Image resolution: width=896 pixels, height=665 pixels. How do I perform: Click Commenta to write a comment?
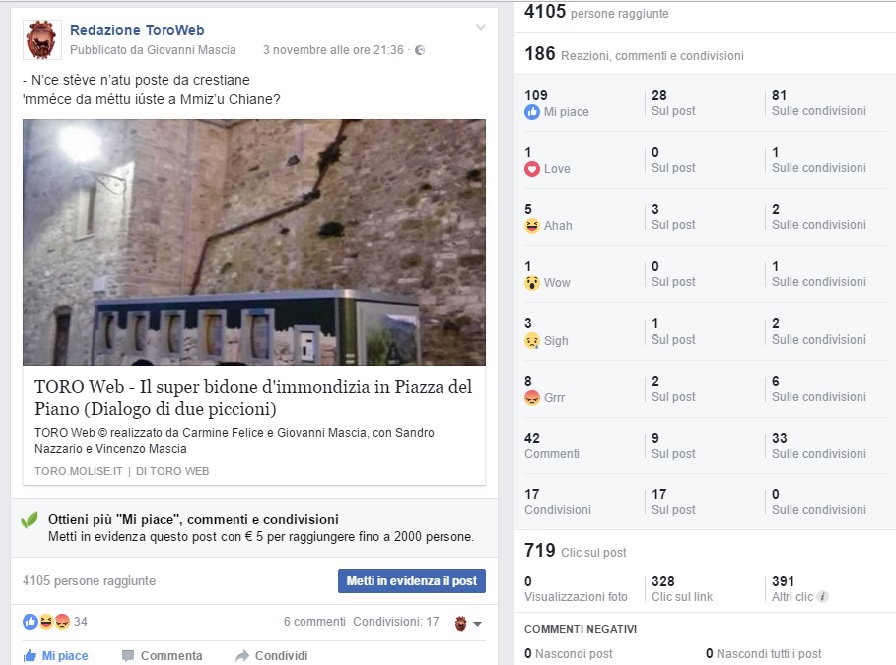click(162, 655)
